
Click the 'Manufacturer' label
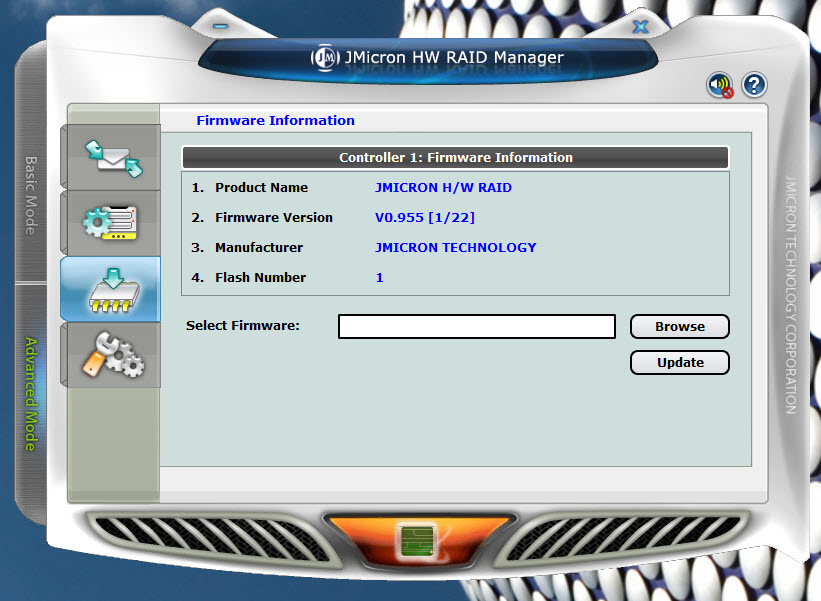click(259, 247)
